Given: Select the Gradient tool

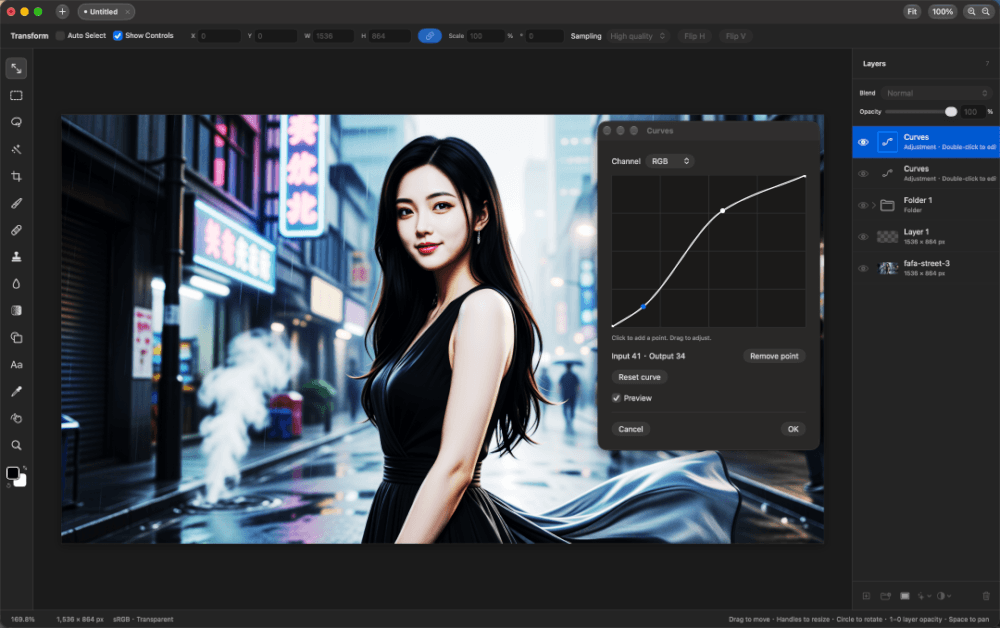Looking at the screenshot, I should (x=16, y=310).
